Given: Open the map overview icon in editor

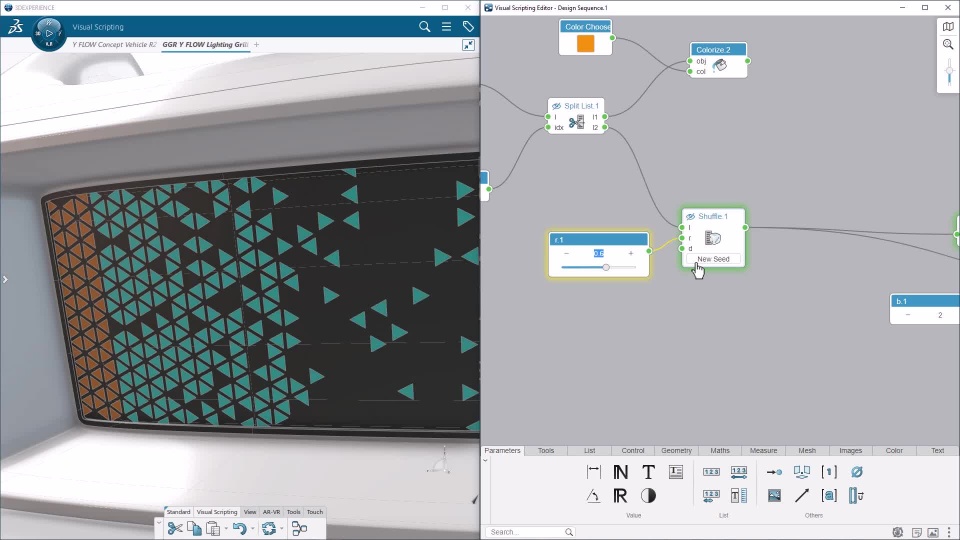Looking at the screenshot, I should [948, 26].
